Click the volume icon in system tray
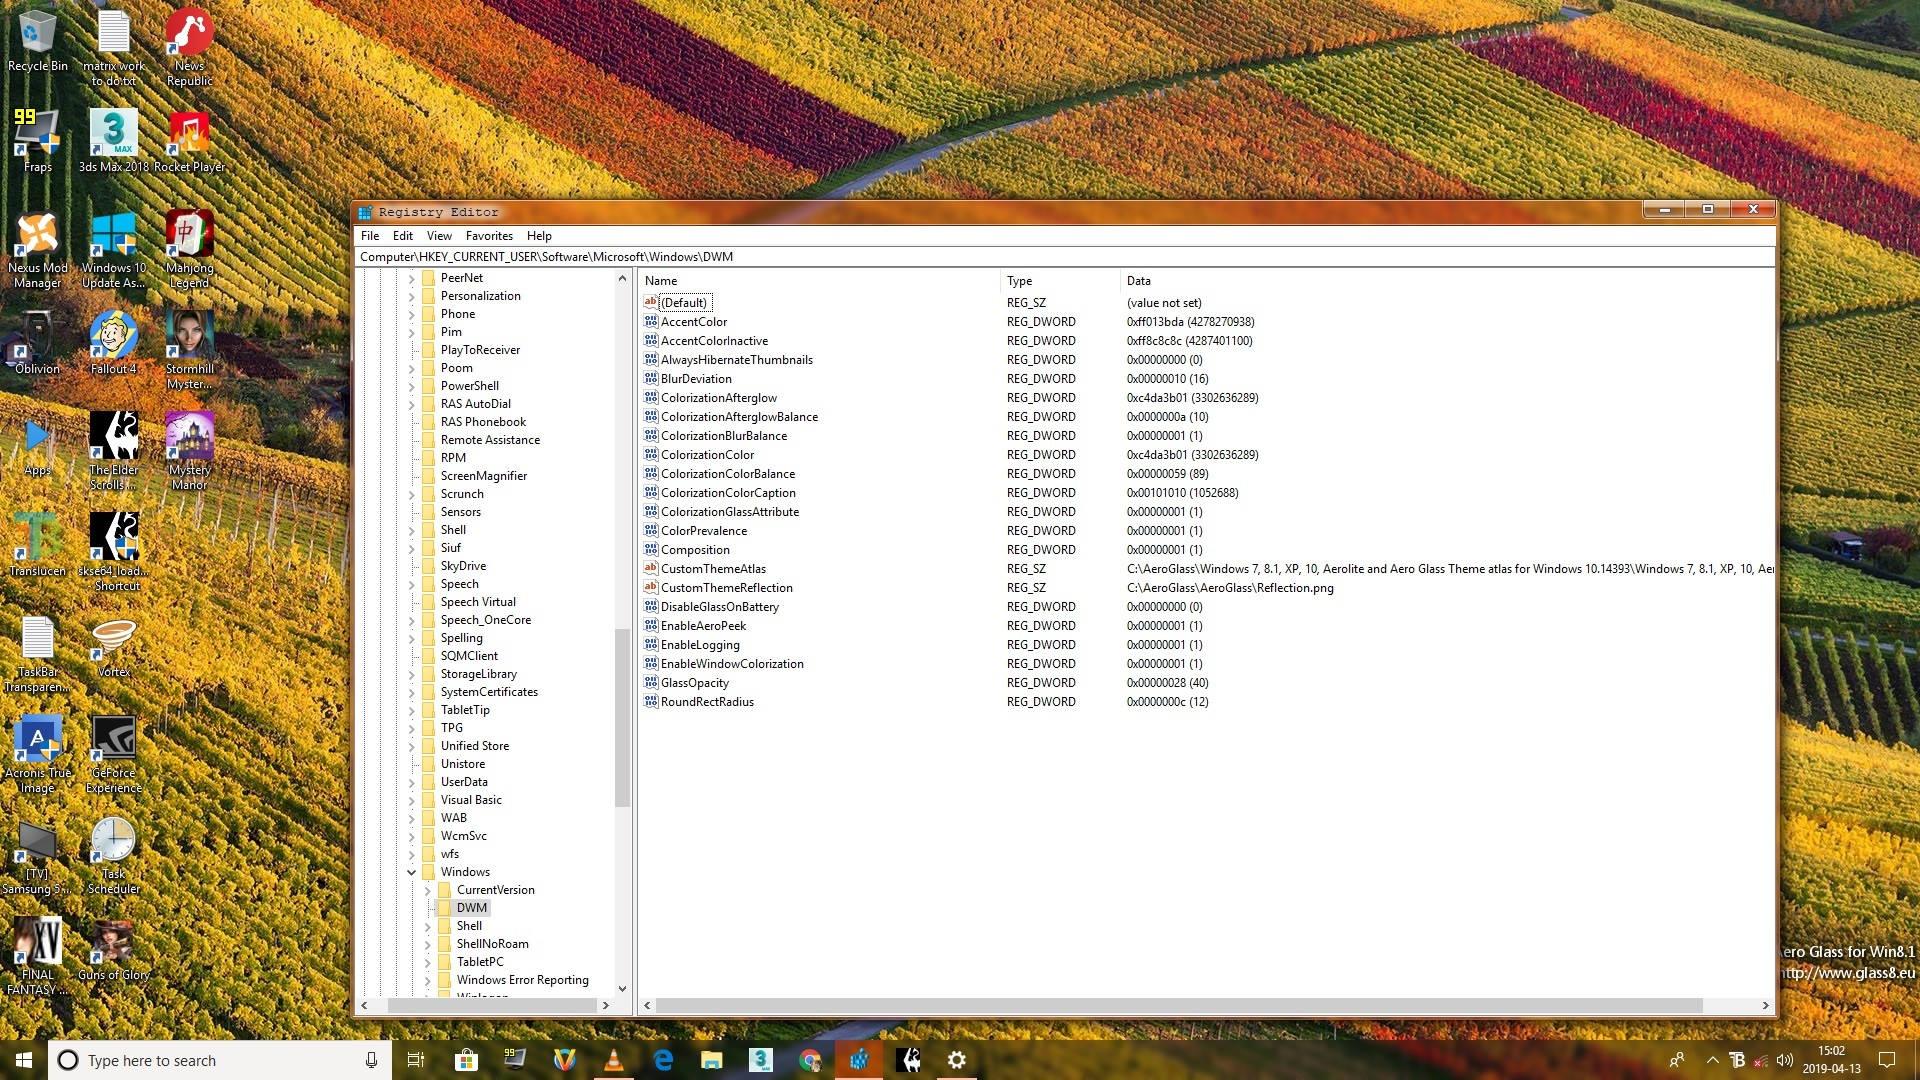The width and height of the screenshot is (1920, 1080). tap(1785, 1060)
